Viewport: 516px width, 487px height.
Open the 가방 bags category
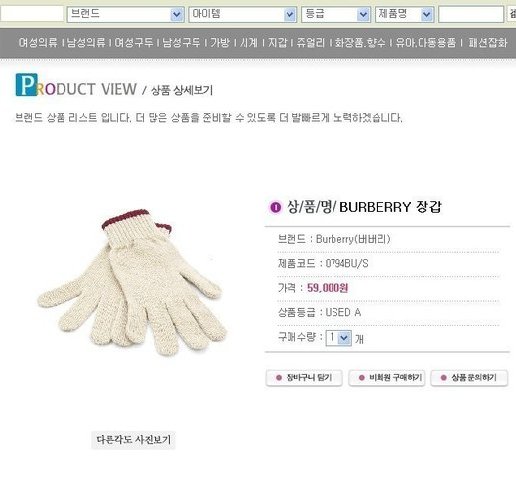click(x=220, y=43)
